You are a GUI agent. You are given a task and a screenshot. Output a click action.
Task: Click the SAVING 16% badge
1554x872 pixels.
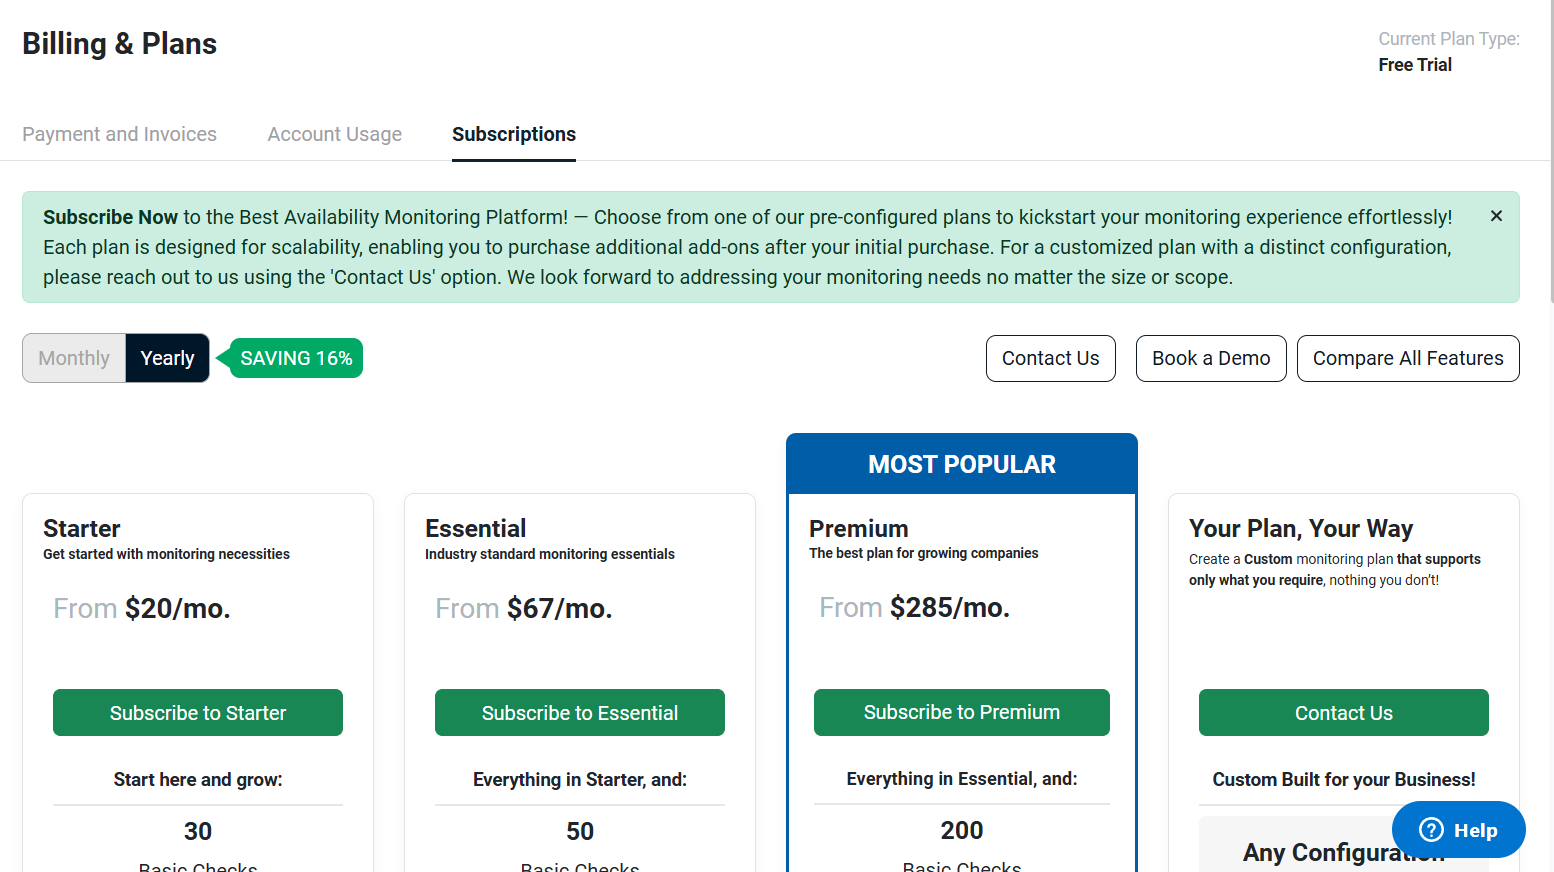tap(295, 358)
